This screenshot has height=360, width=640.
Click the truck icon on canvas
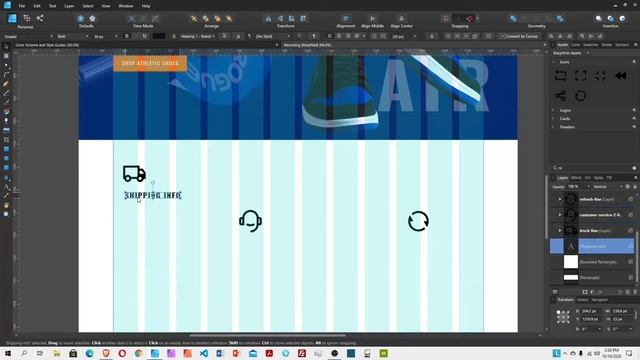click(134, 173)
